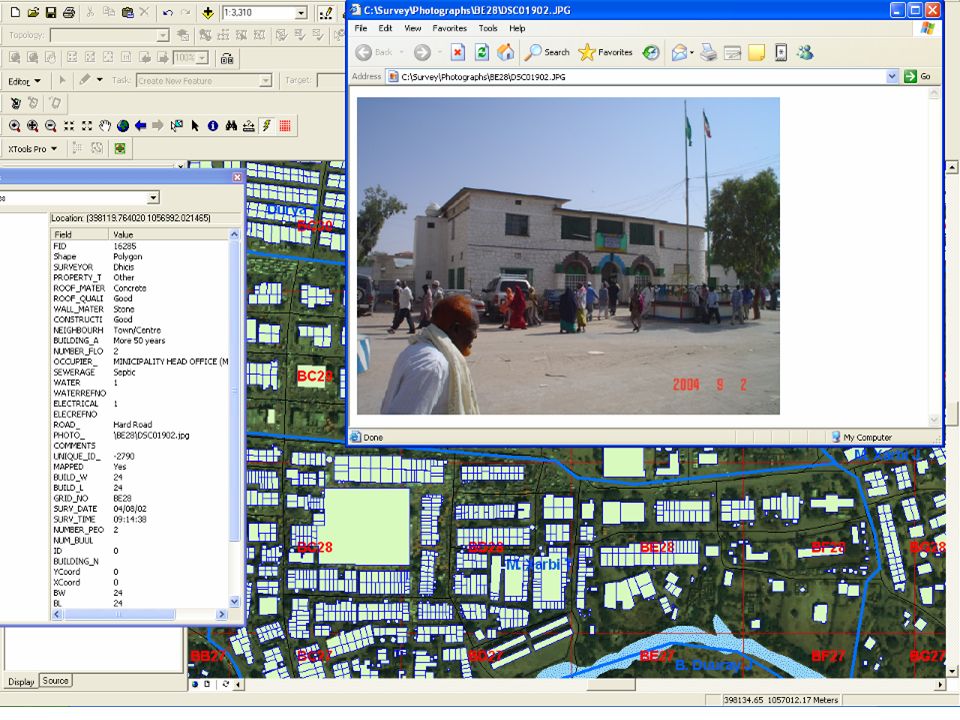This screenshot has height=720, width=960.
Task: Open the Find binoculars tool
Action: [231, 126]
